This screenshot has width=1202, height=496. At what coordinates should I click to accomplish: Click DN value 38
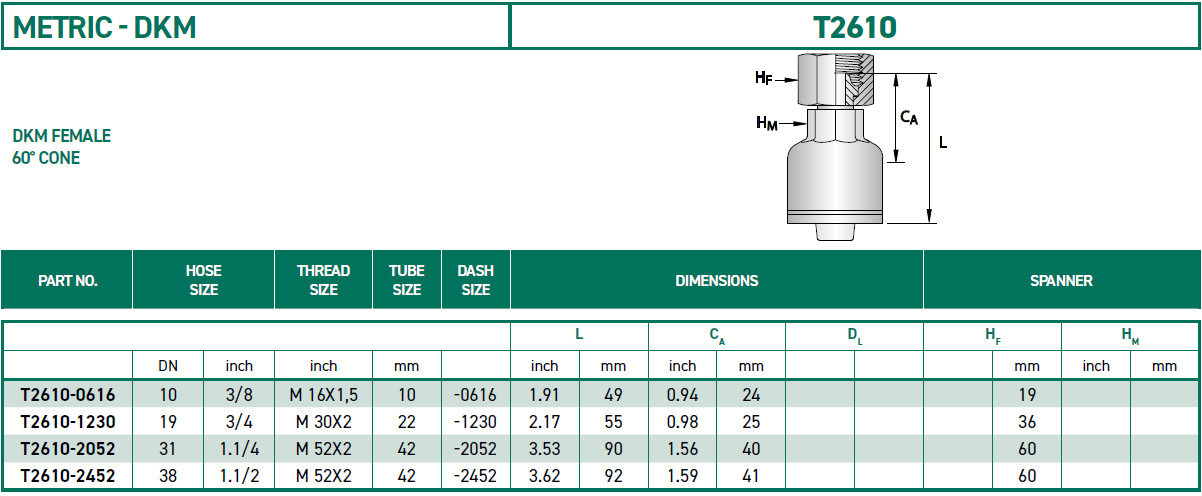tap(167, 476)
